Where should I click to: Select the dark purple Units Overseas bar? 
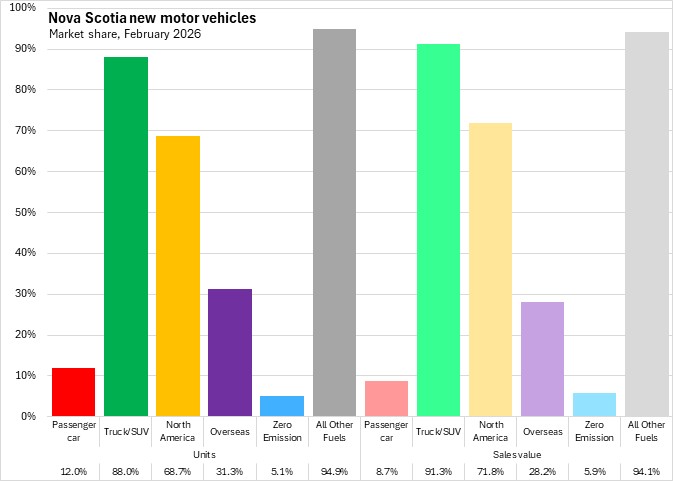[x=230, y=352]
